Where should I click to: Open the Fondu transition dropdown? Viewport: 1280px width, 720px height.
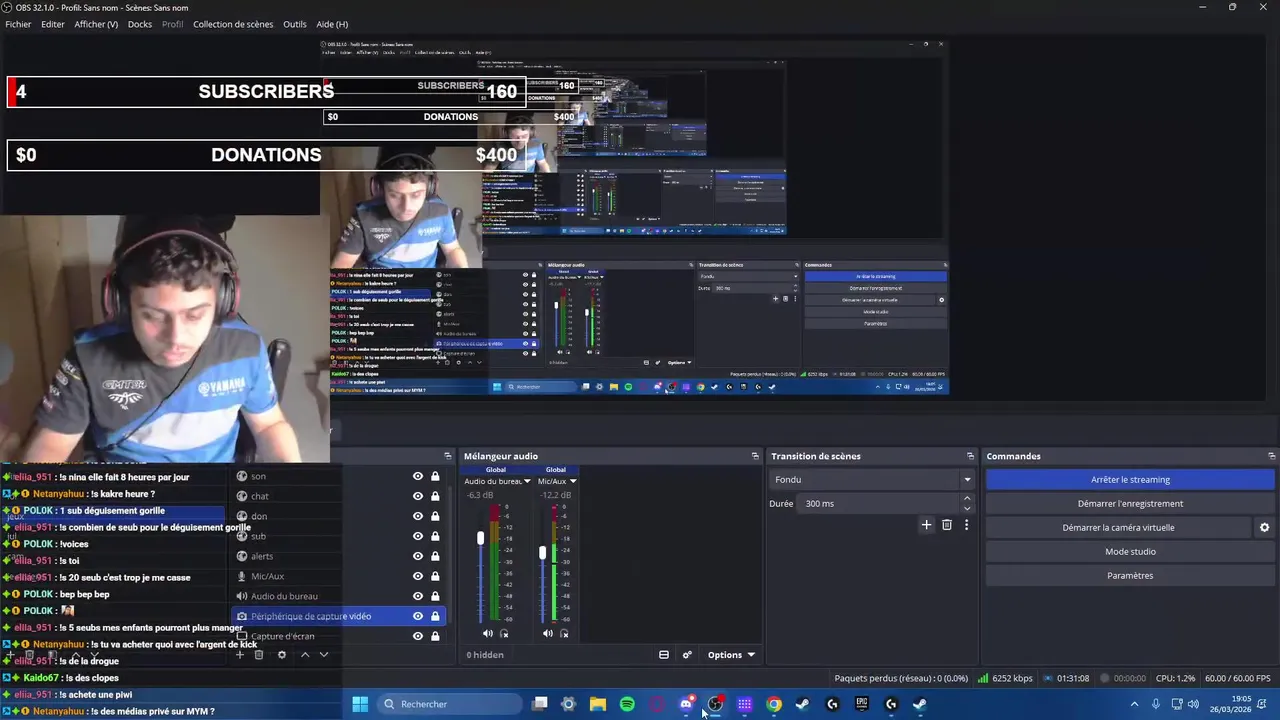point(872,479)
